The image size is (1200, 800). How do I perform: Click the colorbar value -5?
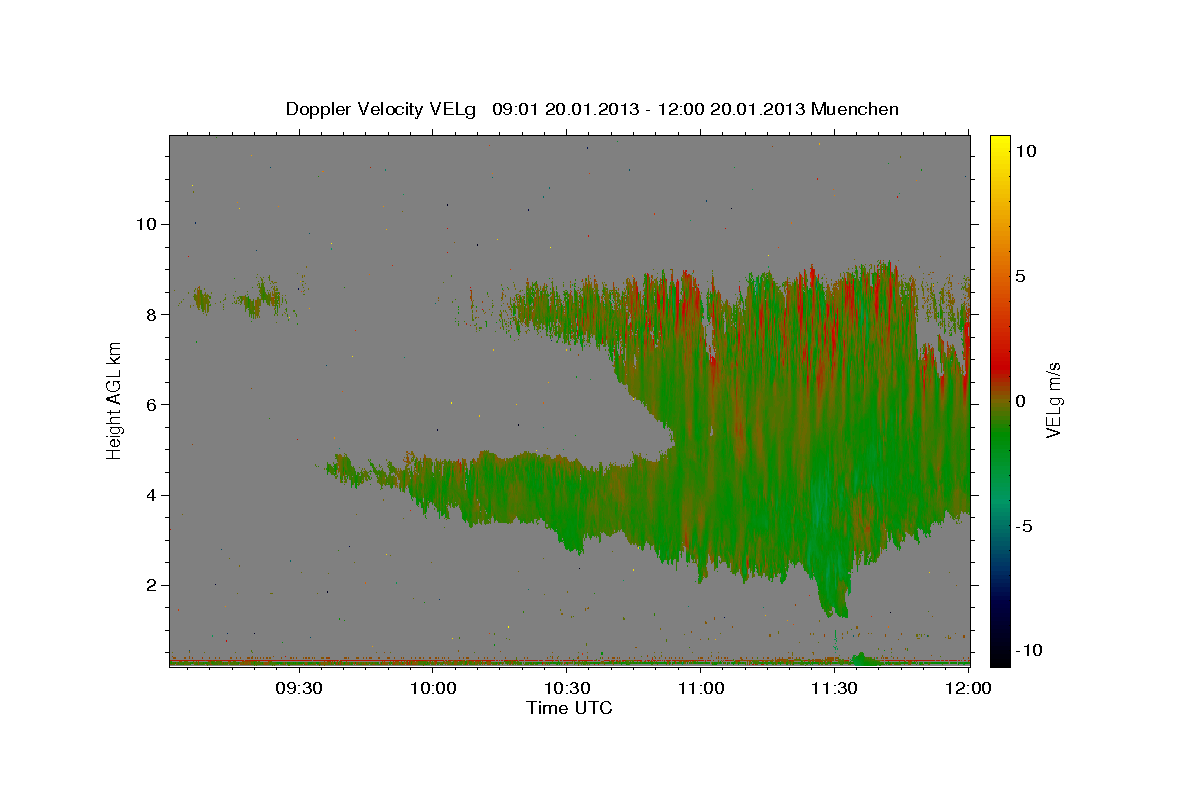tap(1024, 526)
